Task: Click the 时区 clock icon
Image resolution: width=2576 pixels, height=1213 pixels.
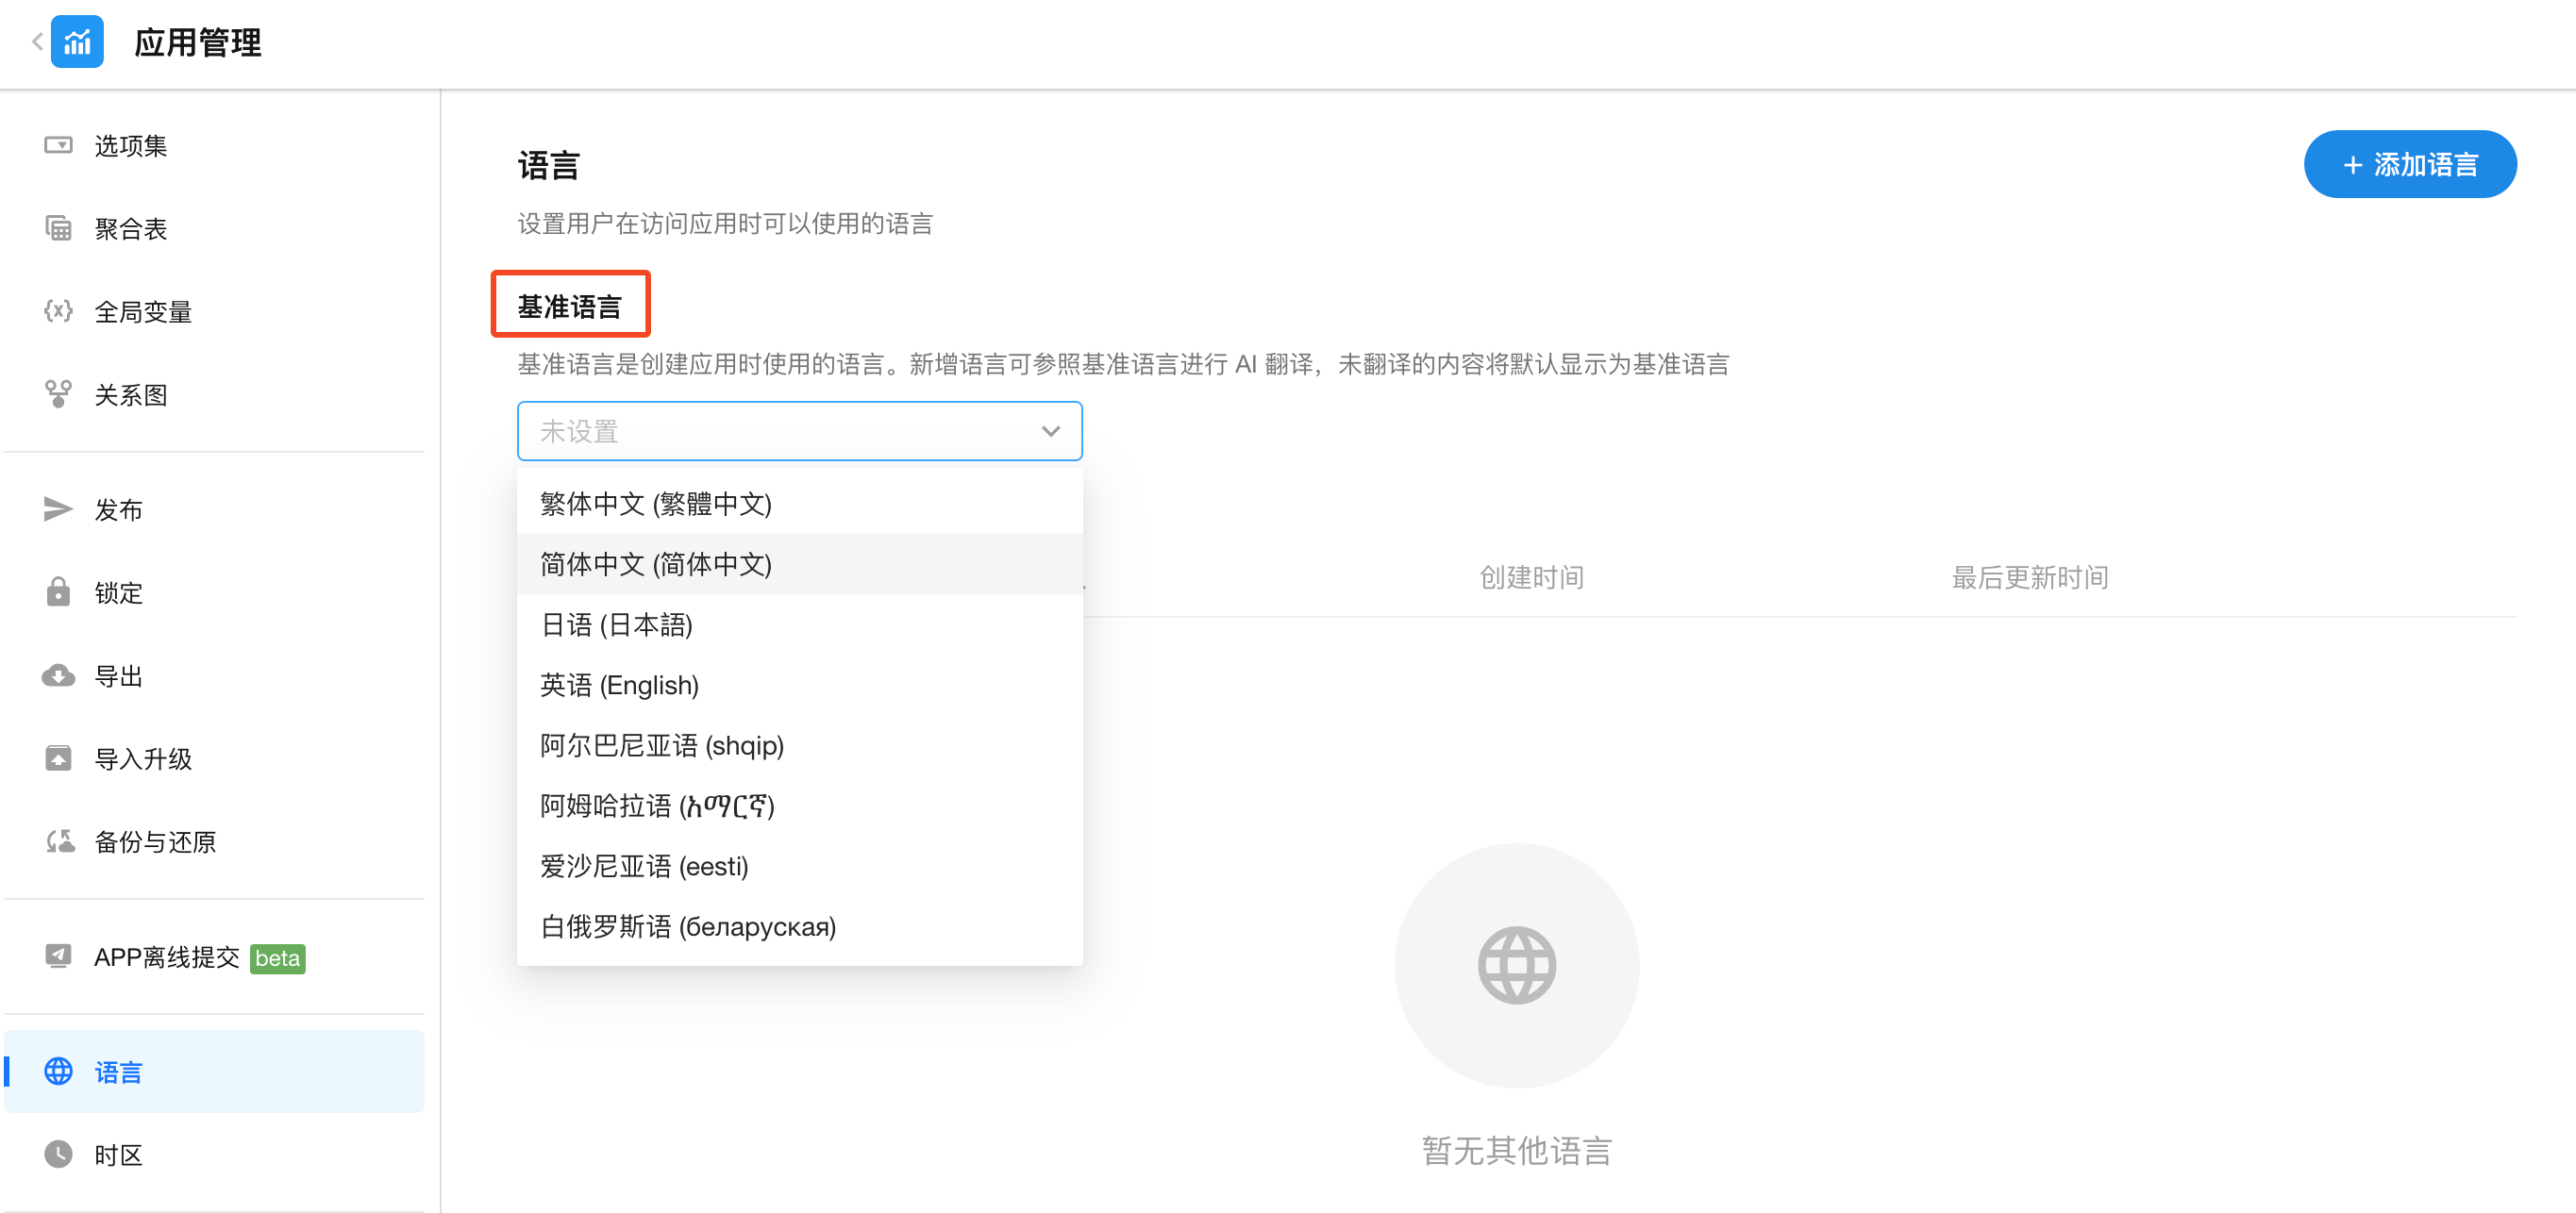Action: point(58,1154)
